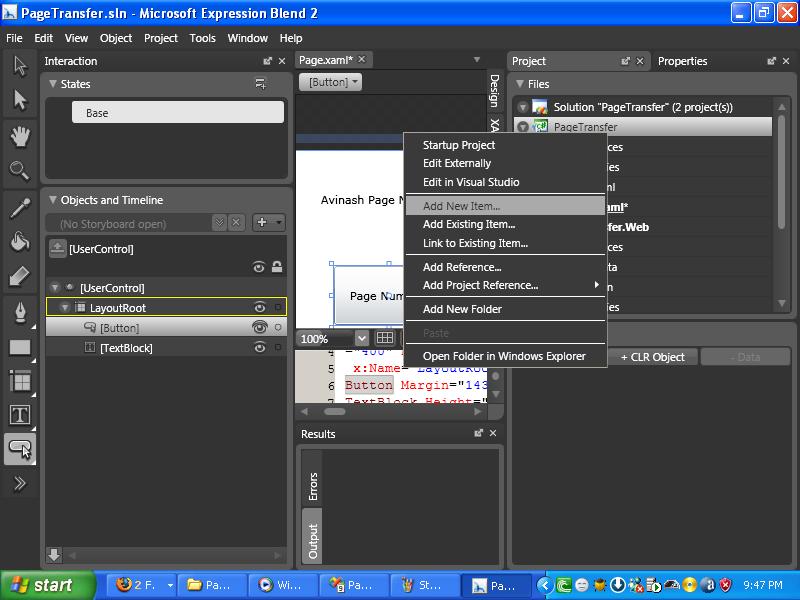Open the [Button] breadcrumb dropdown

pyautogui.click(x=331, y=82)
